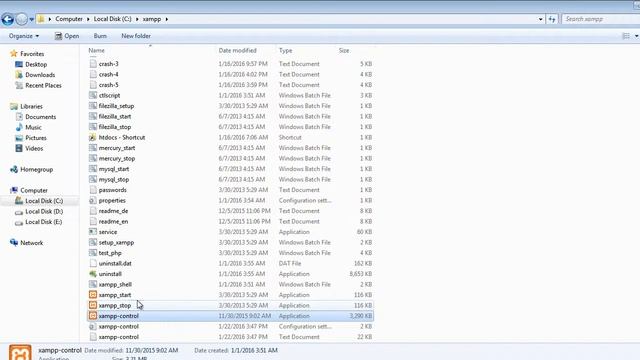Select the passwords text file icon
Screen dimensions: 640x360
click(x=93, y=190)
